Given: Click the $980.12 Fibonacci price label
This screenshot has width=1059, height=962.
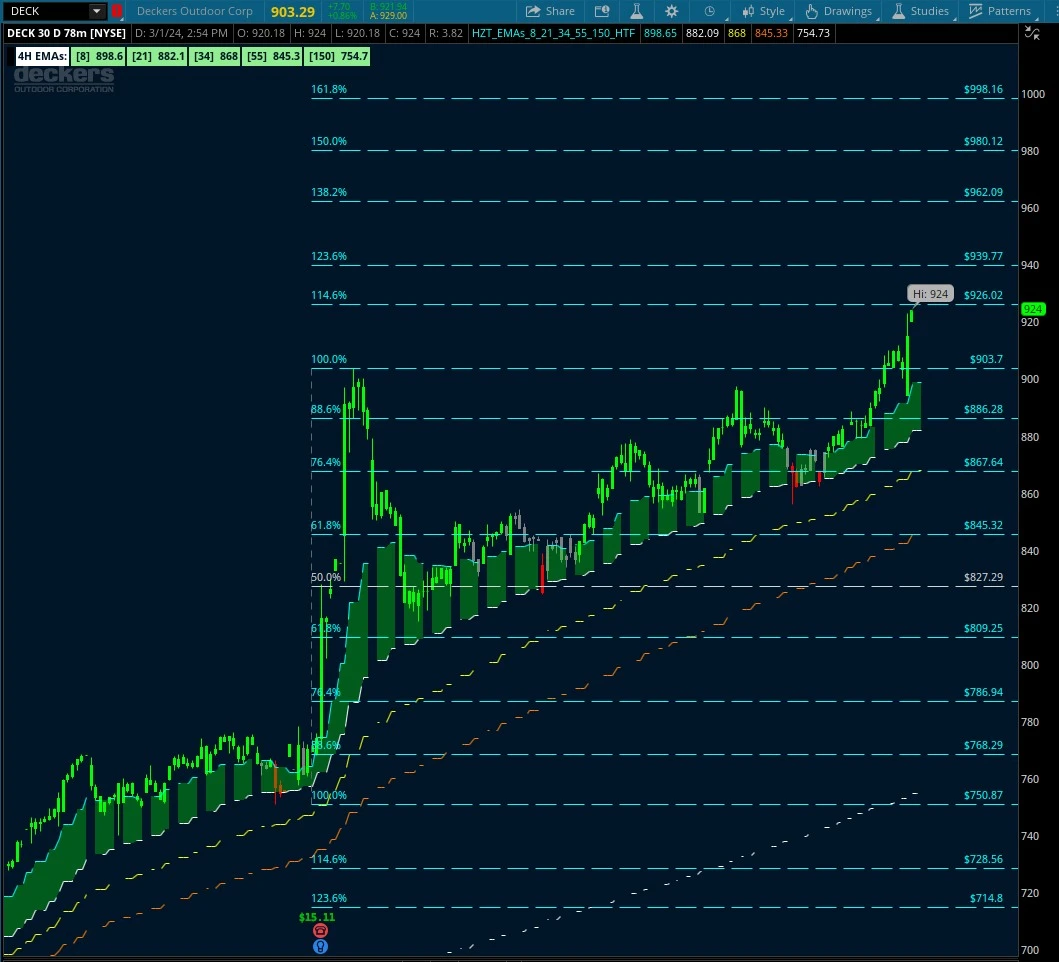Looking at the screenshot, I should click(x=983, y=141).
